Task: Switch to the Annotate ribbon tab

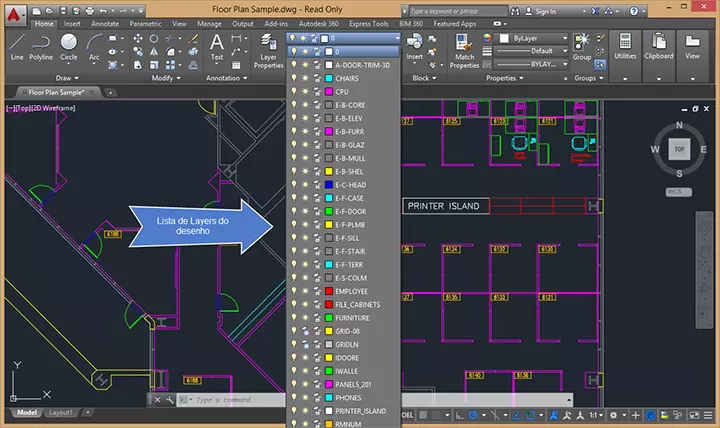Action: click(104, 22)
